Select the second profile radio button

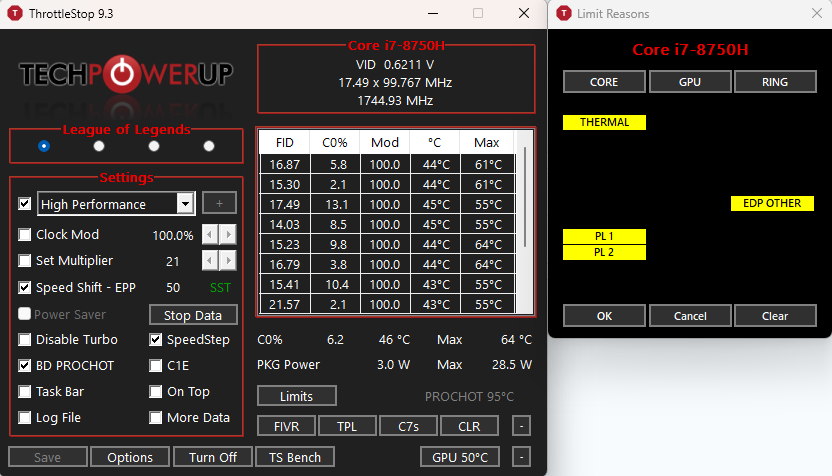(99, 146)
